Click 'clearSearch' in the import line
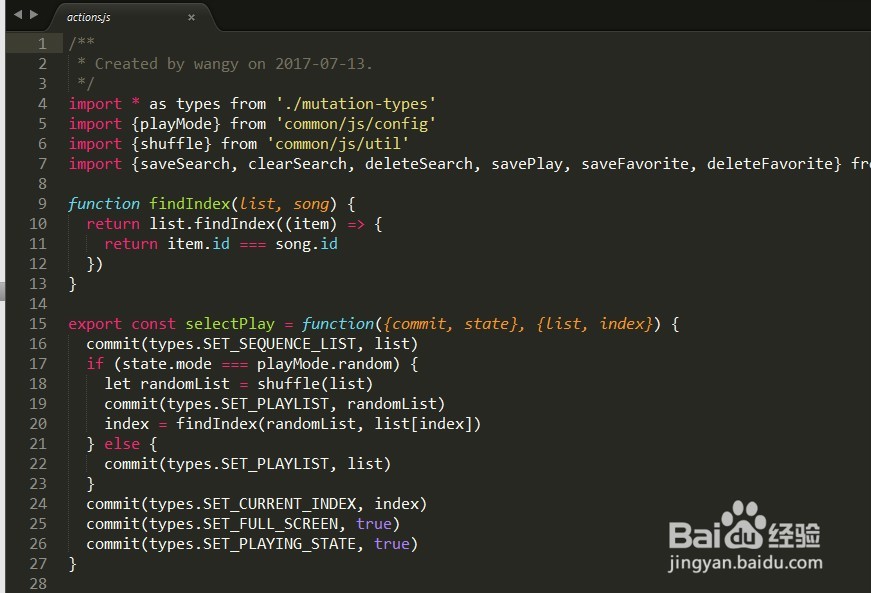The width and height of the screenshot is (871, 593). 297,164
